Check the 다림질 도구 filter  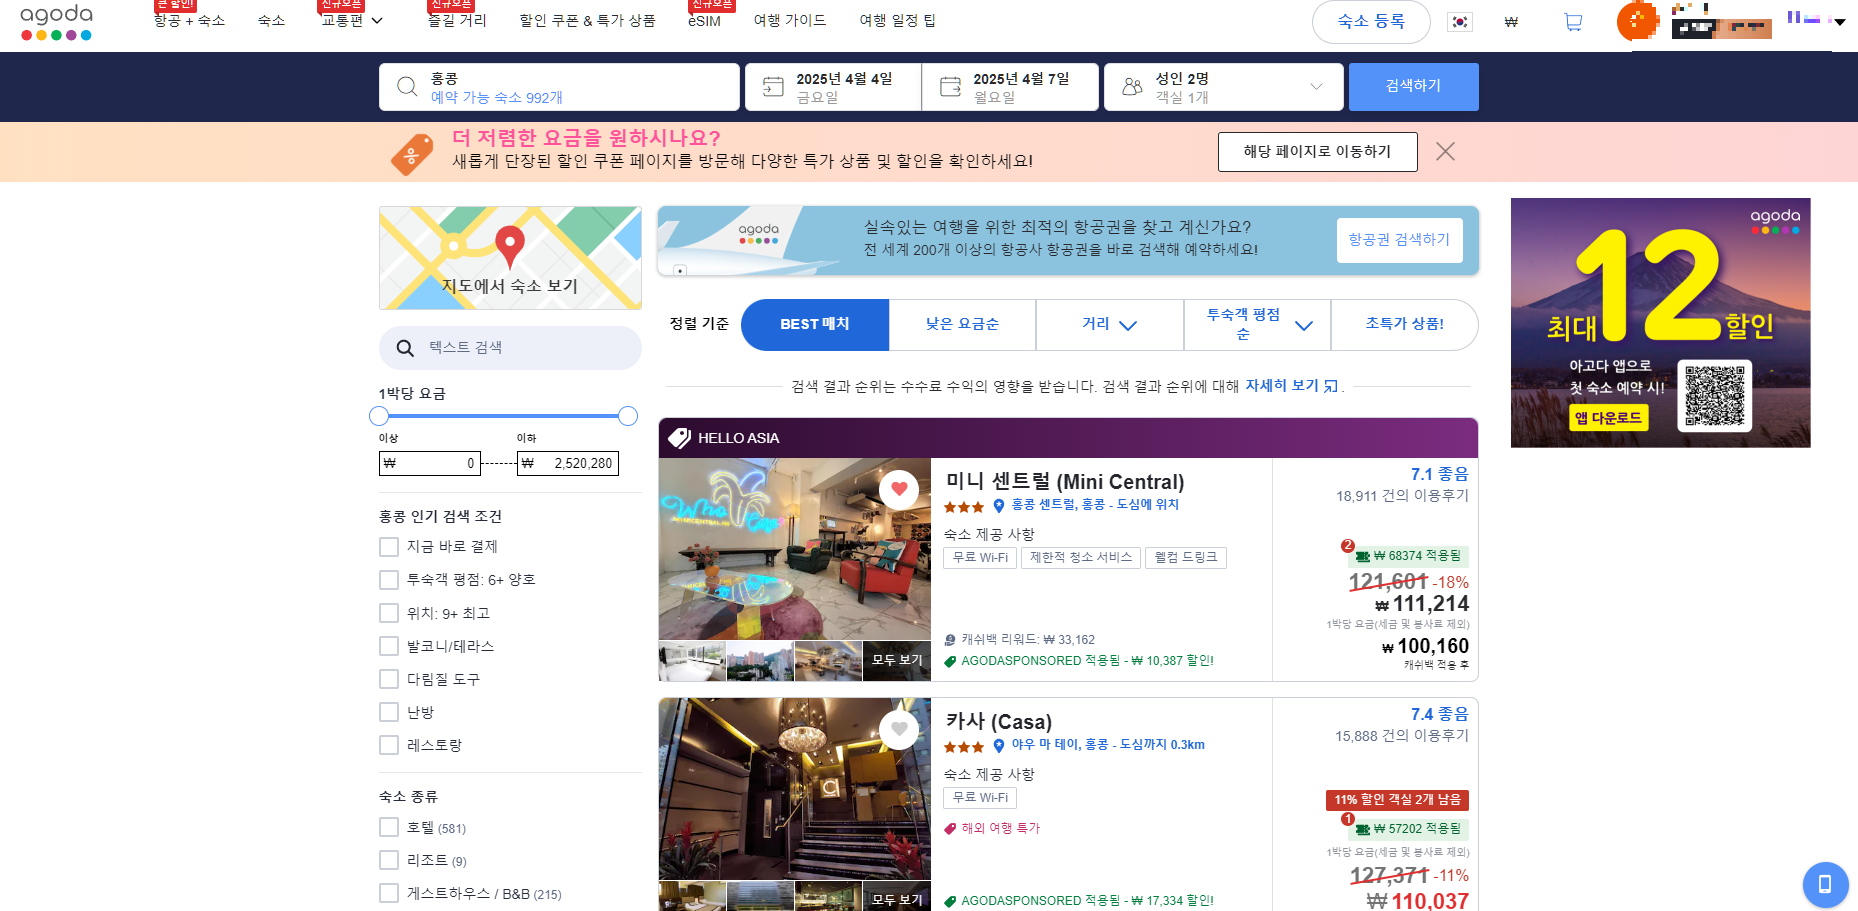click(389, 679)
